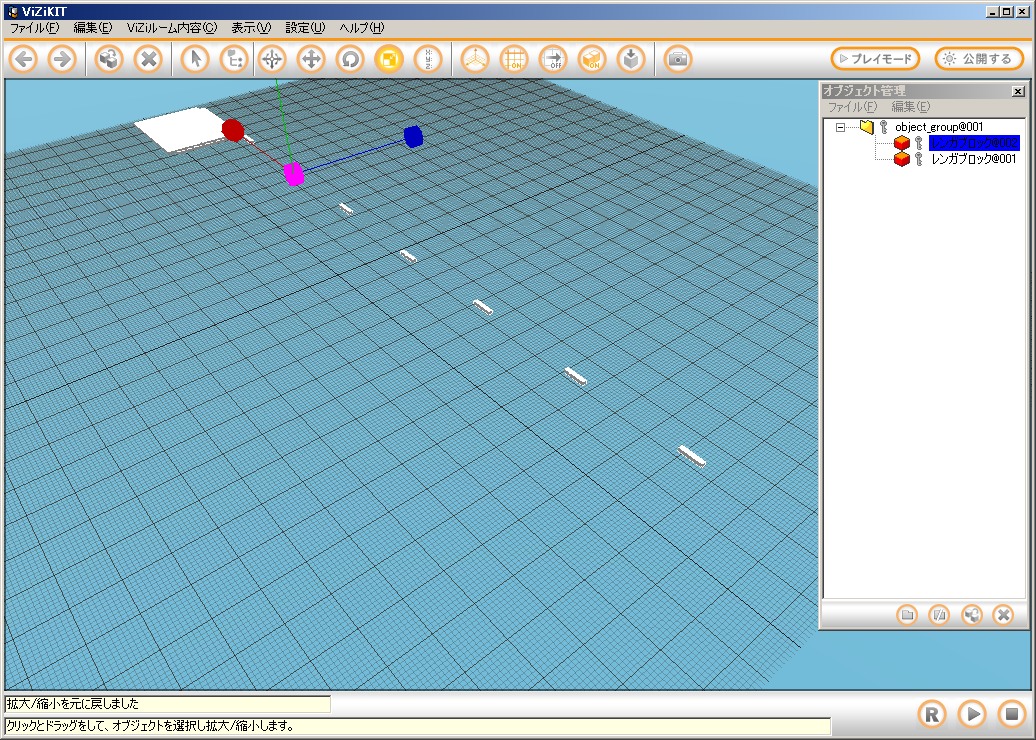The width and height of the screenshot is (1036, 740).
Task: Click the new folder icon in object panel
Action: [x=907, y=615]
